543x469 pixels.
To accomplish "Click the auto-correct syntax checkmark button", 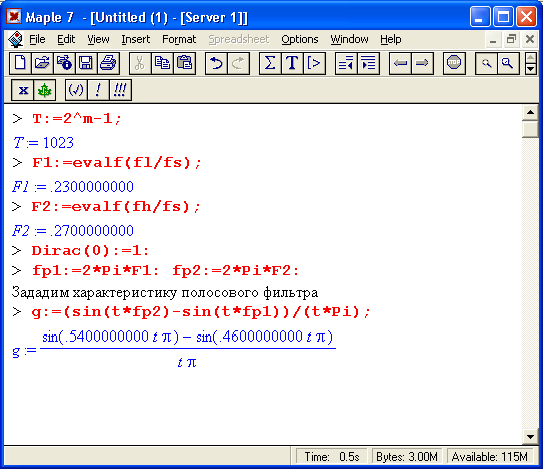I will pos(76,90).
